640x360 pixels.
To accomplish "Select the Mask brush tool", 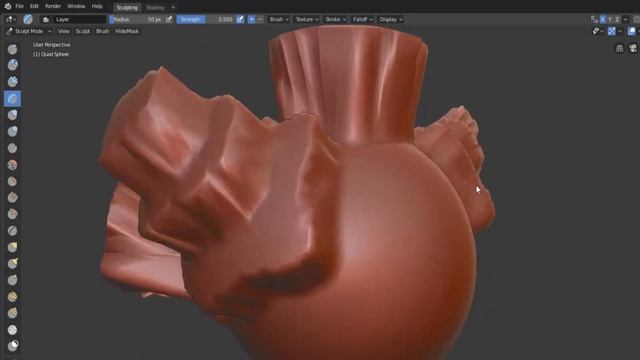I will (12, 346).
